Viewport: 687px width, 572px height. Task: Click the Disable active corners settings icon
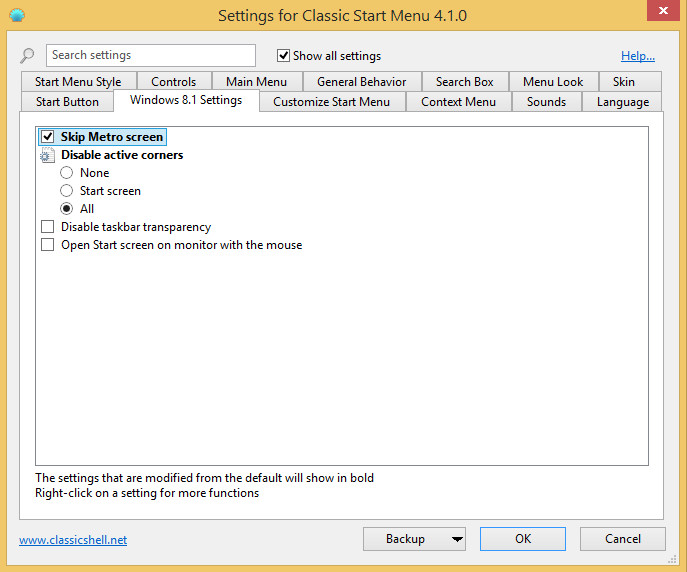[x=47, y=155]
